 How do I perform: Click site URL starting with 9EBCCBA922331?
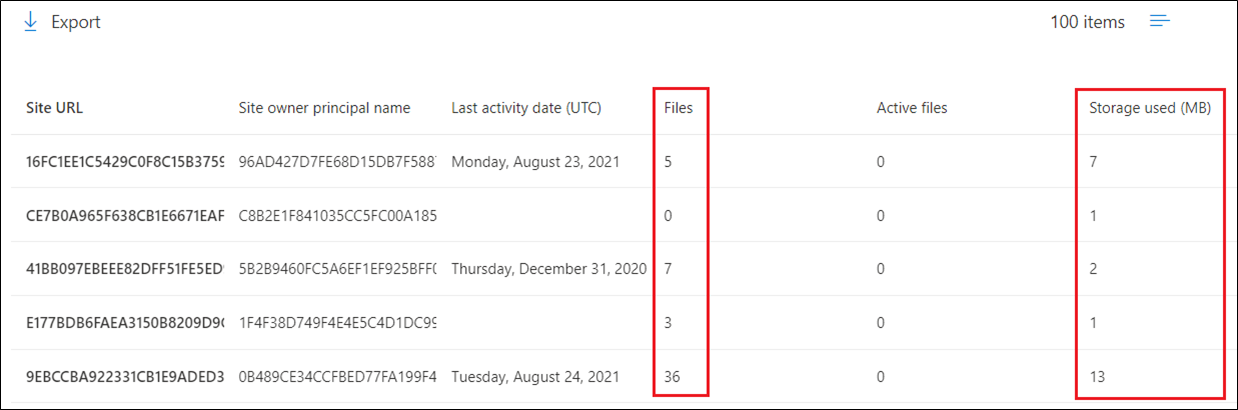tap(125, 377)
